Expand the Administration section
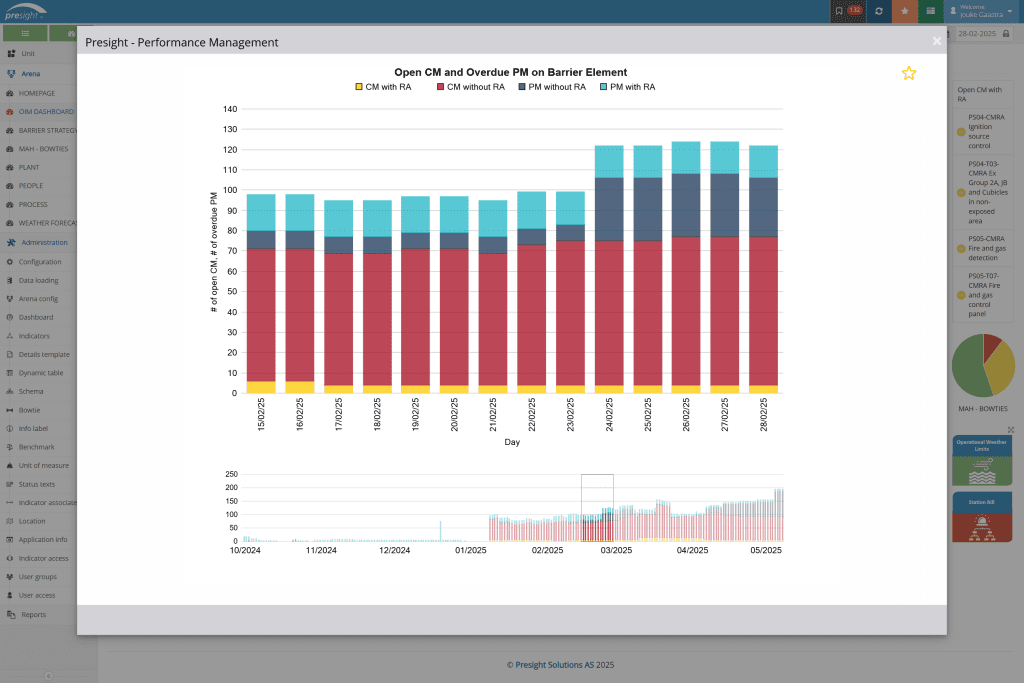 pyautogui.click(x=44, y=242)
